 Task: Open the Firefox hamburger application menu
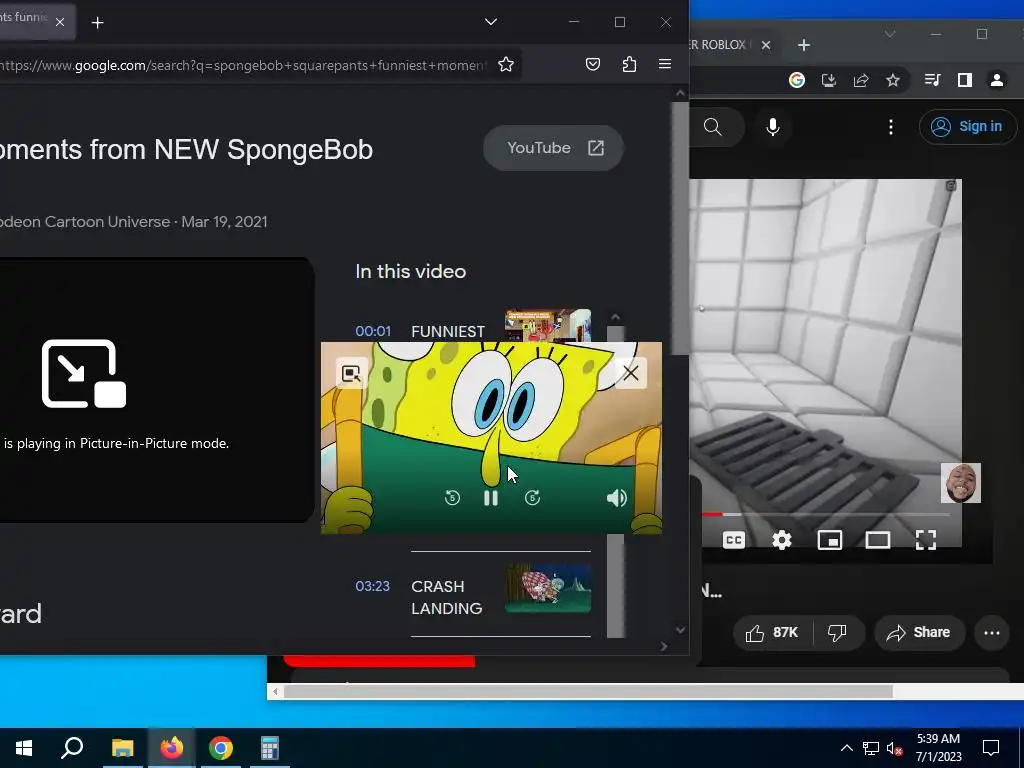pos(665,64)
